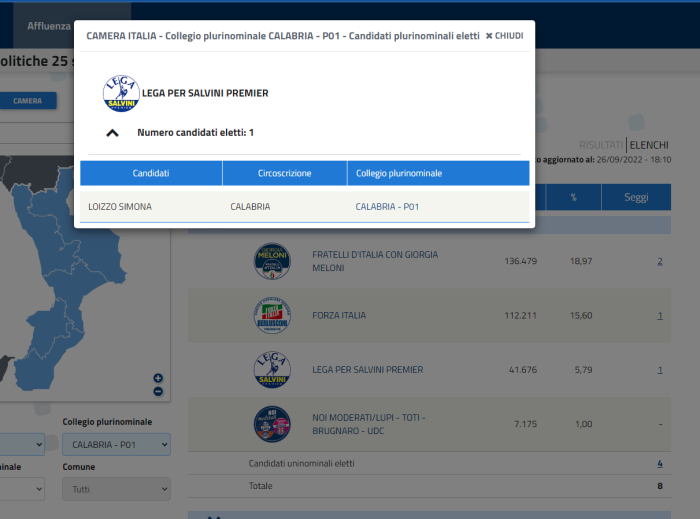
Task: Click the Seggi column header
Action: tap(636, 197)
